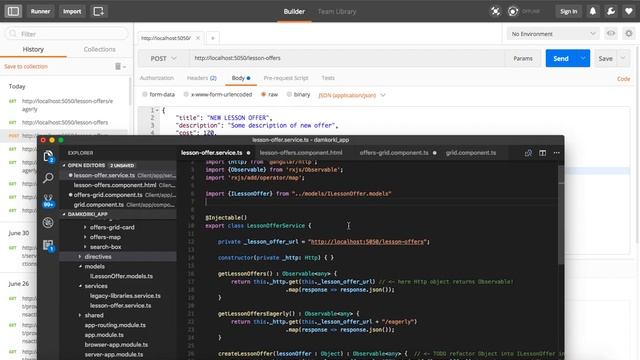
Task: Click the Runner button
Action: point(40,11)
